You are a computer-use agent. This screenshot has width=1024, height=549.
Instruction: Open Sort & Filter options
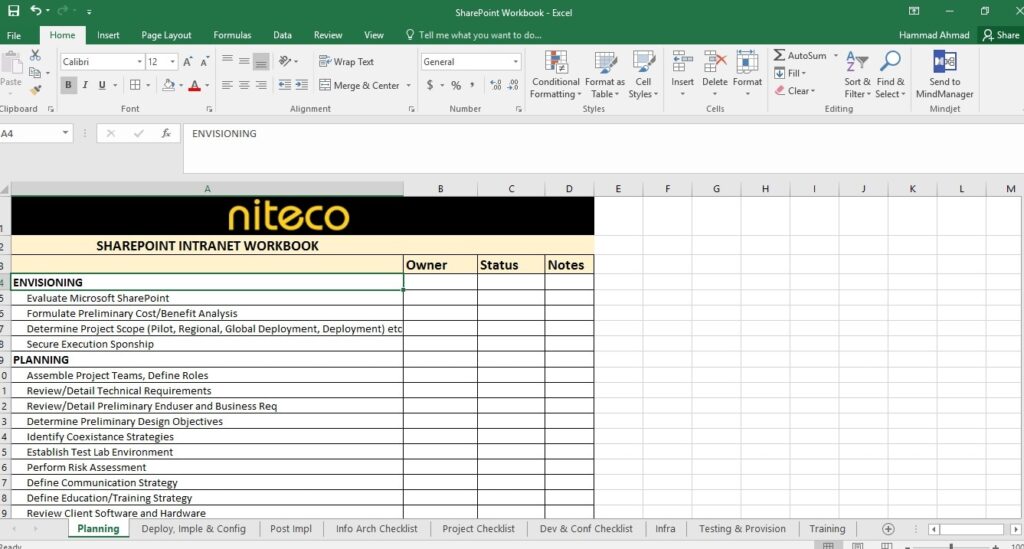click(857, 75)
